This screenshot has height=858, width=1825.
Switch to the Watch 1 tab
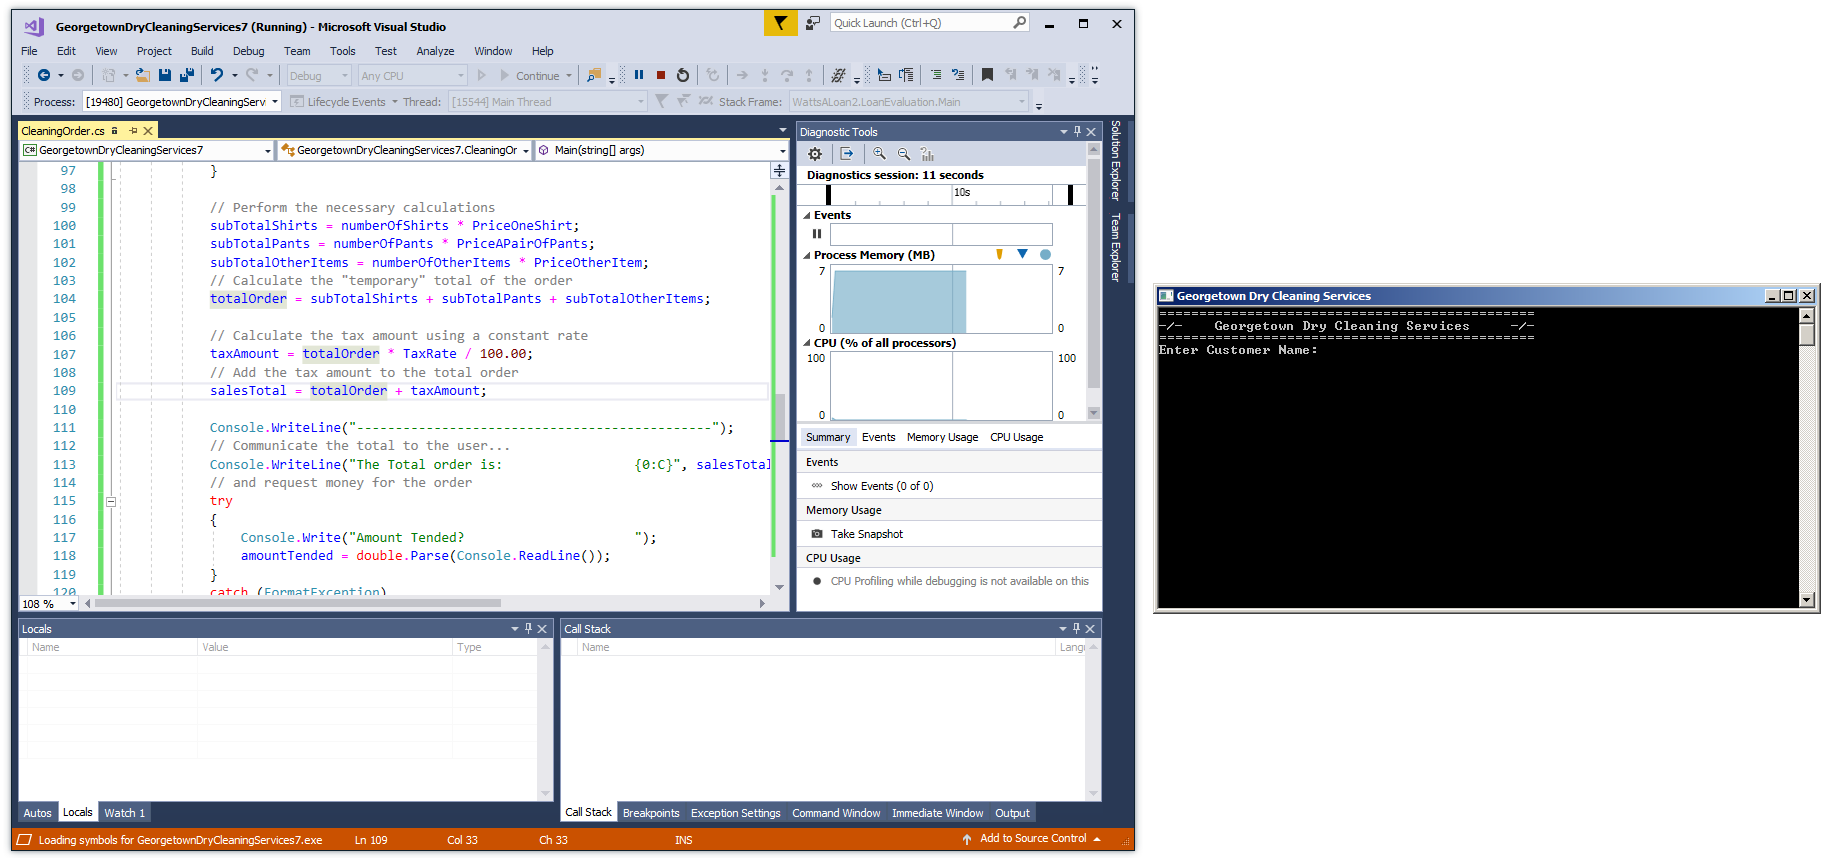pos(124,813)
